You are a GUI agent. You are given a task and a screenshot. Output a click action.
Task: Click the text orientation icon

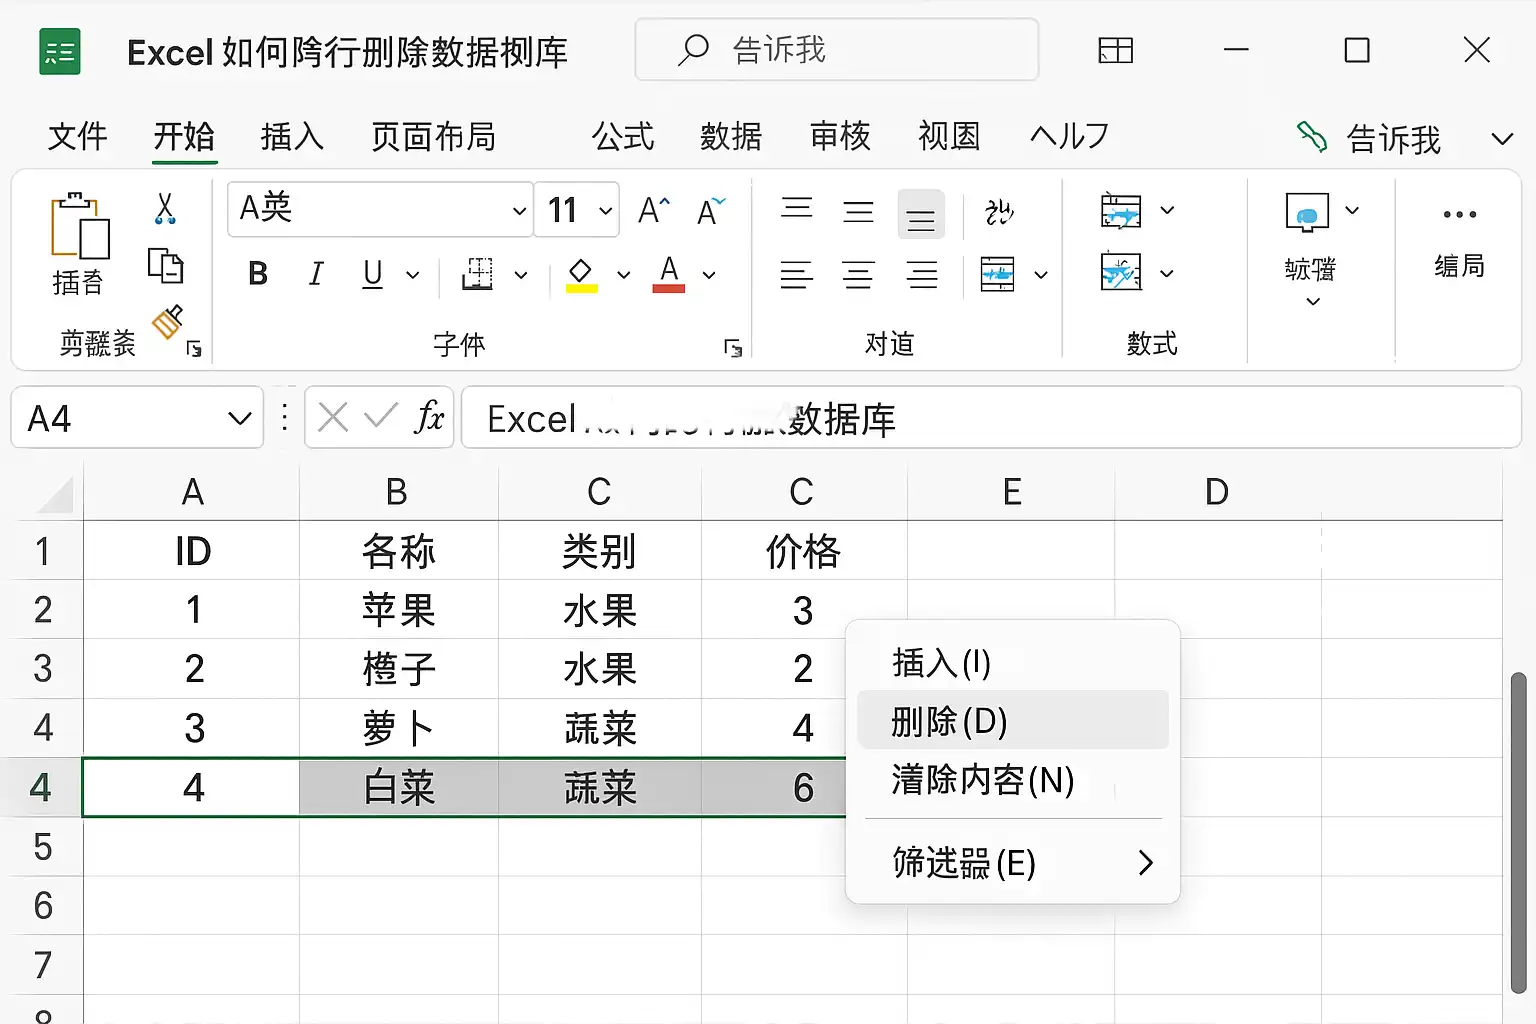(x=998, y=211)
